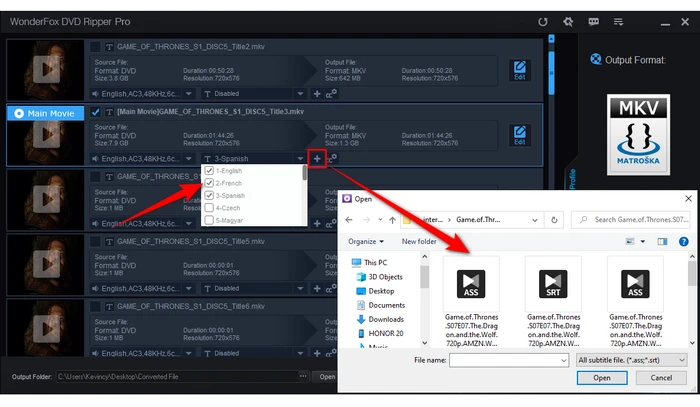Select This PC in navigation tree
Screen dimensions: 700x407
tap(369, 262)
